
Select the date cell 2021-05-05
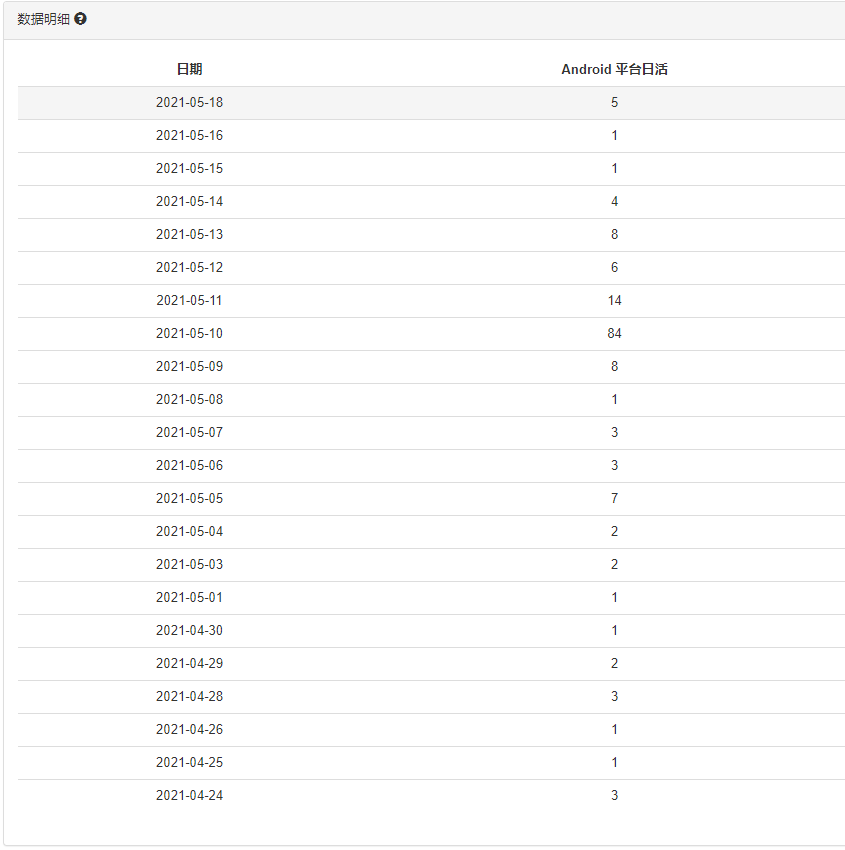click(x=189, y=499)
